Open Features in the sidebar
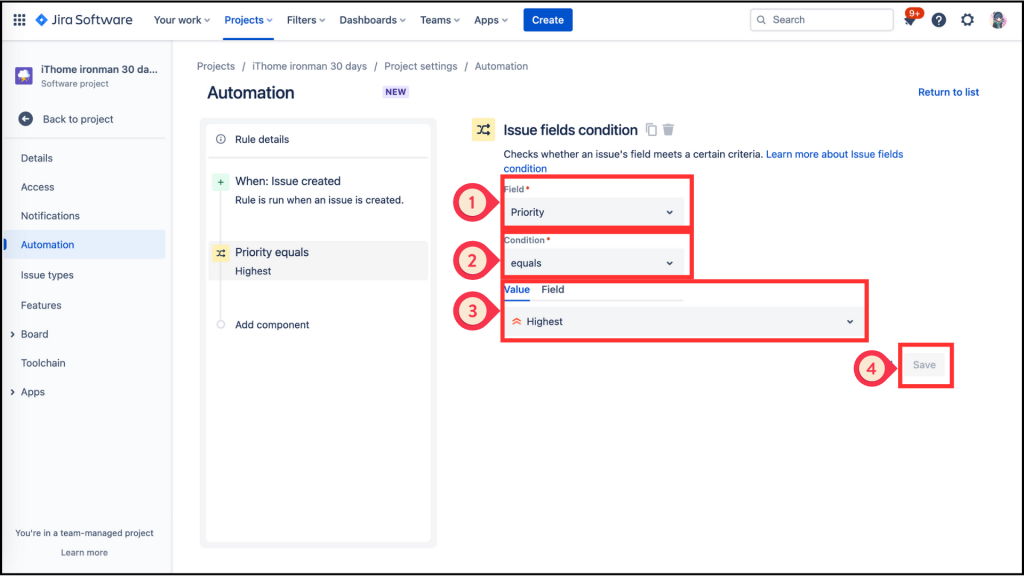This screenshot has width=1024, height=576. click(x=41, y=305)
